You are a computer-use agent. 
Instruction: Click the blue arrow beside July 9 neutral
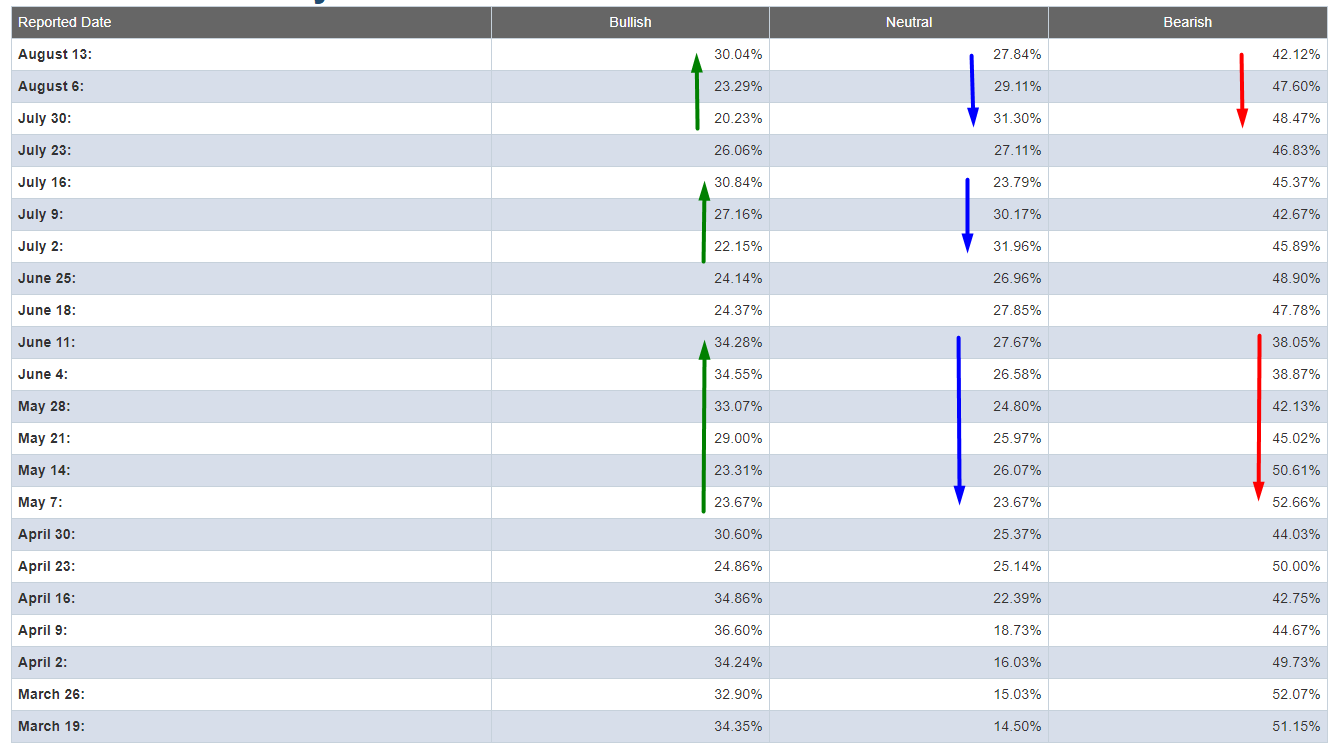967,215
